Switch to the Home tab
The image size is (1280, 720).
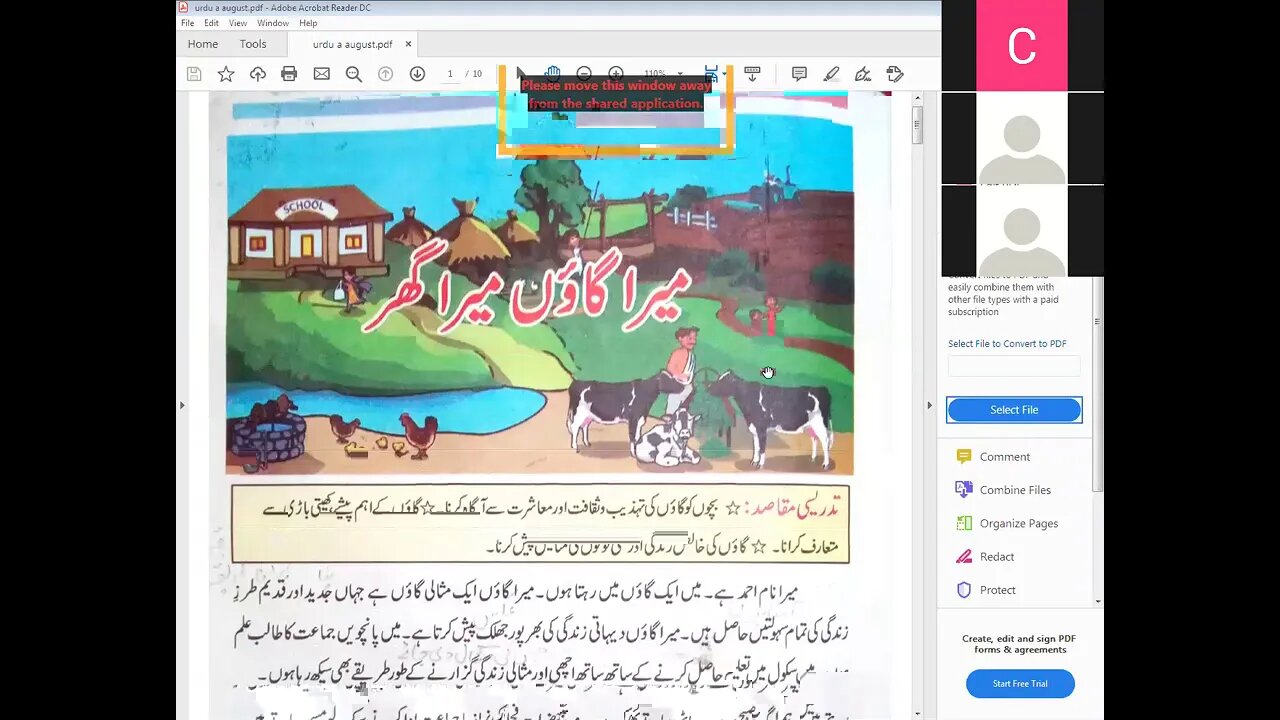(x=202, y=44)
